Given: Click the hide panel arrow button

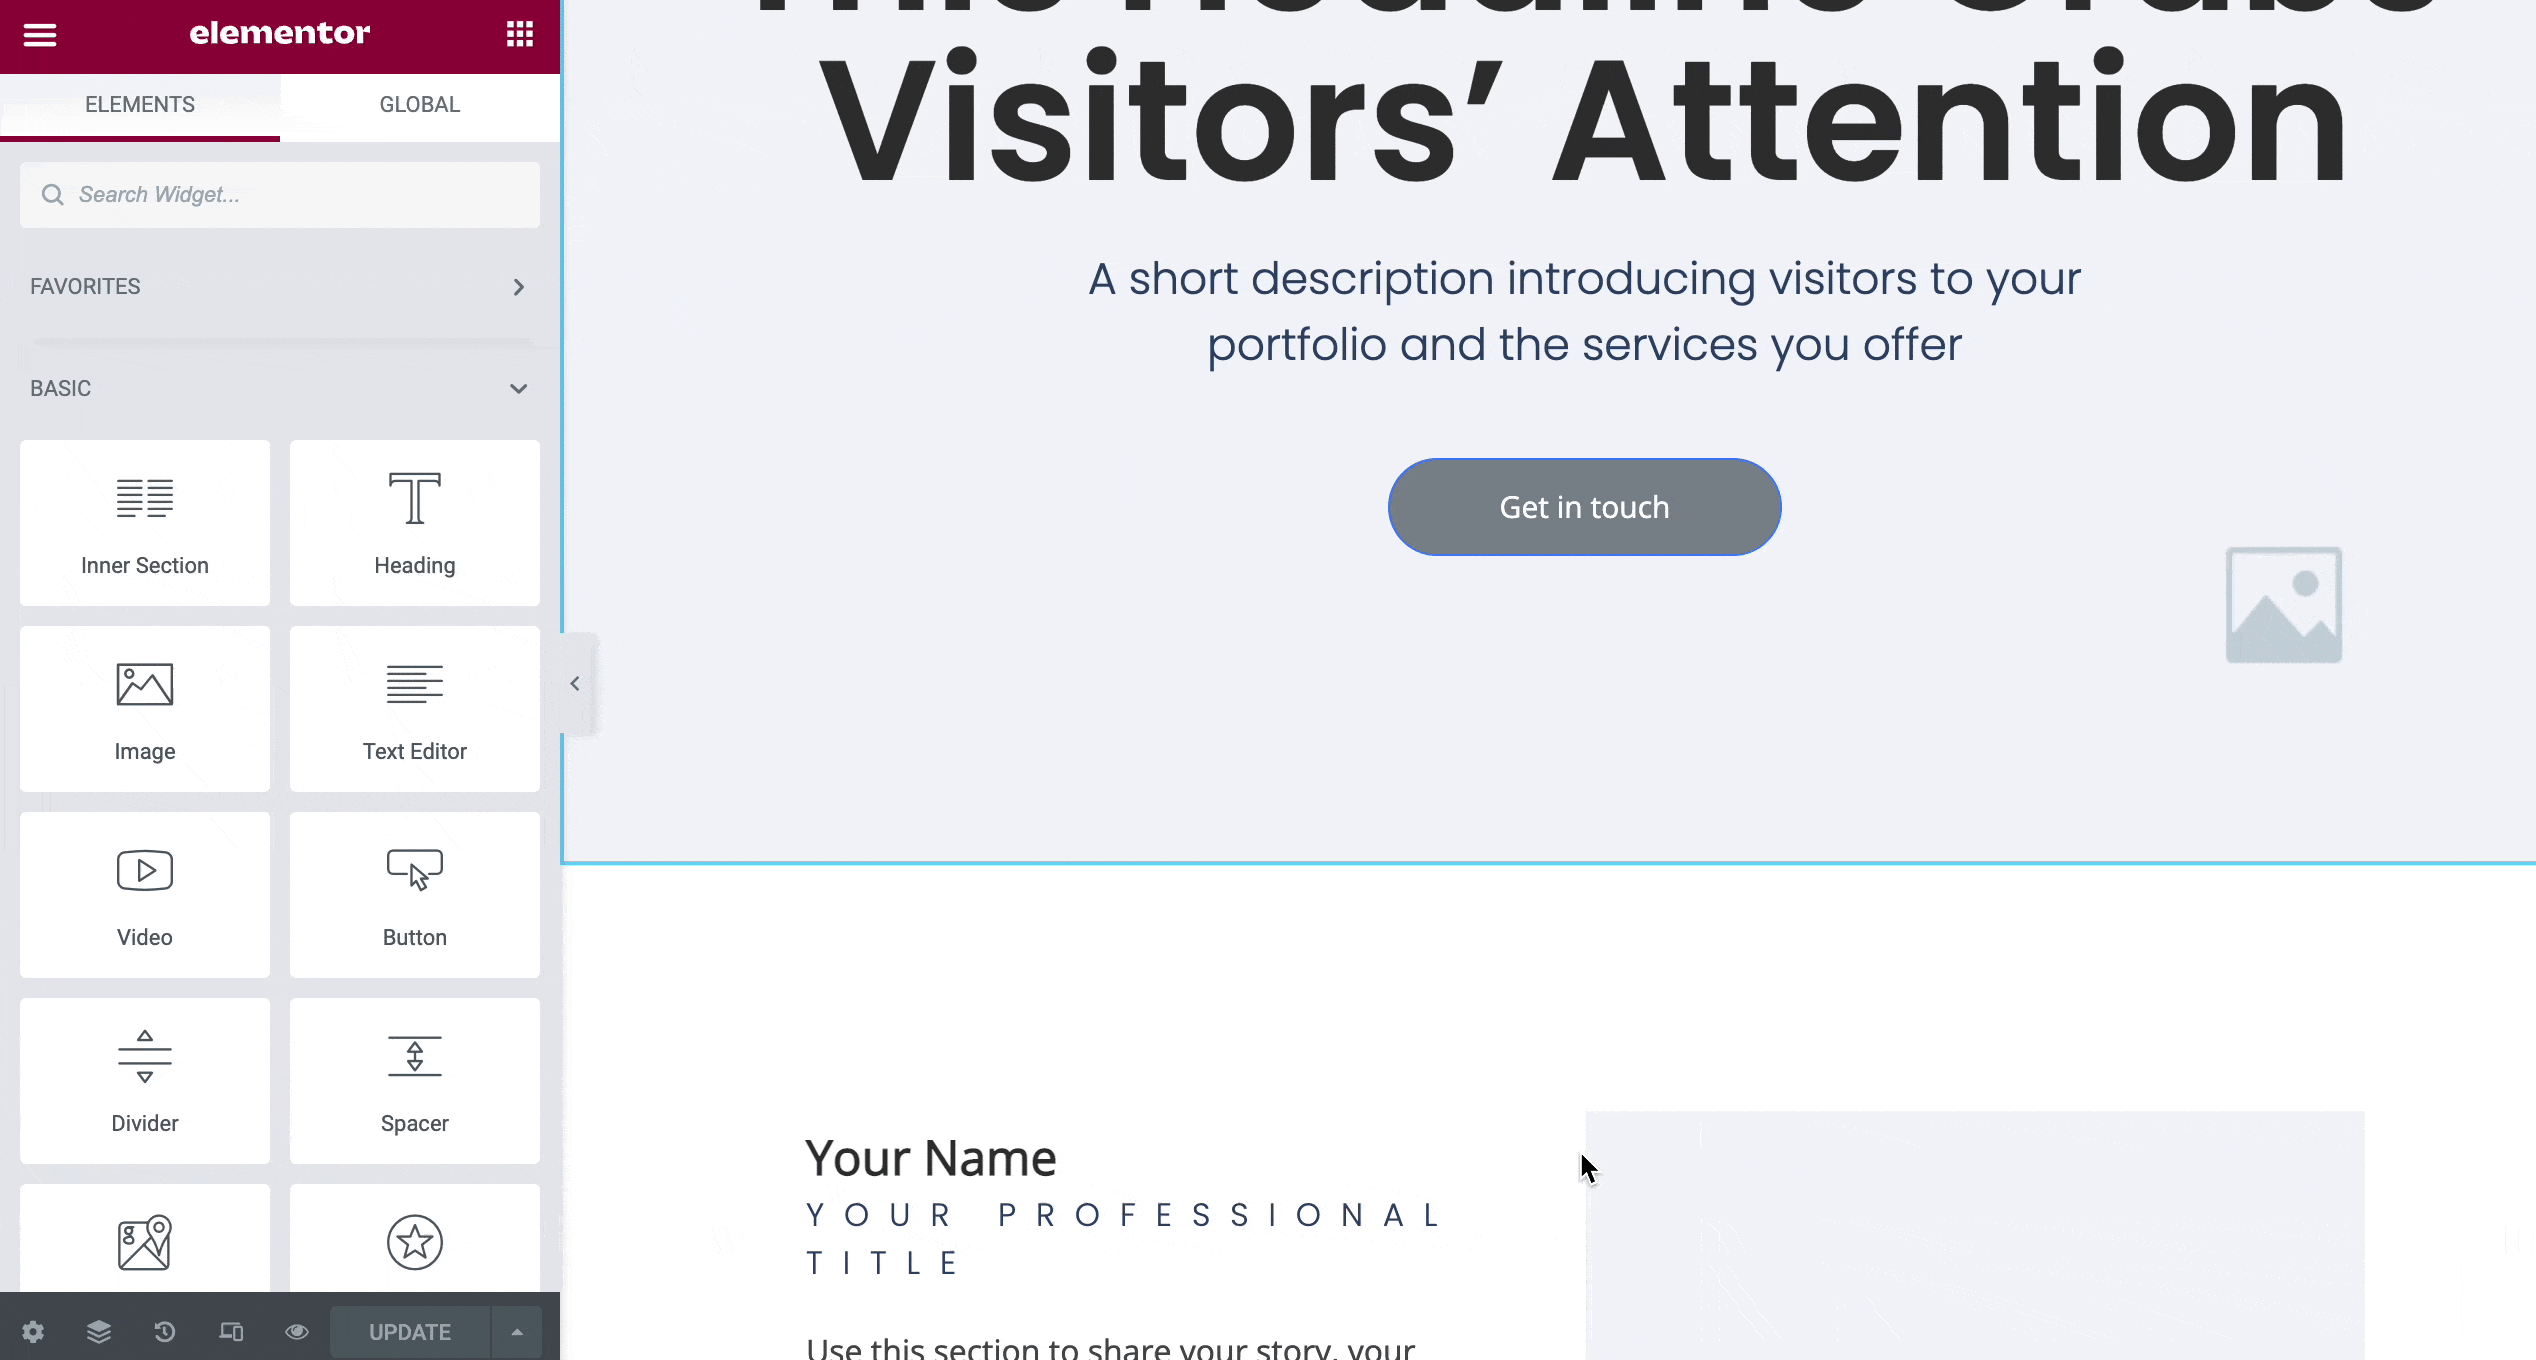Looking at the screenshot, I should (575, 683).
